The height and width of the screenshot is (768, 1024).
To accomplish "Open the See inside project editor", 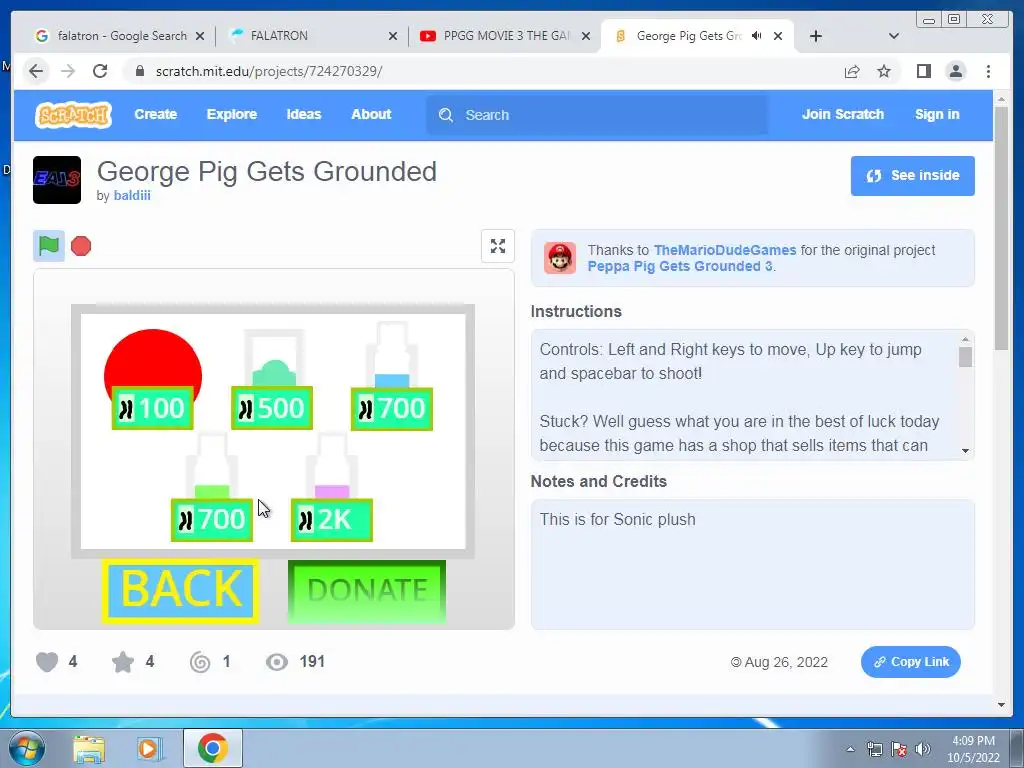I will [912, 176].
